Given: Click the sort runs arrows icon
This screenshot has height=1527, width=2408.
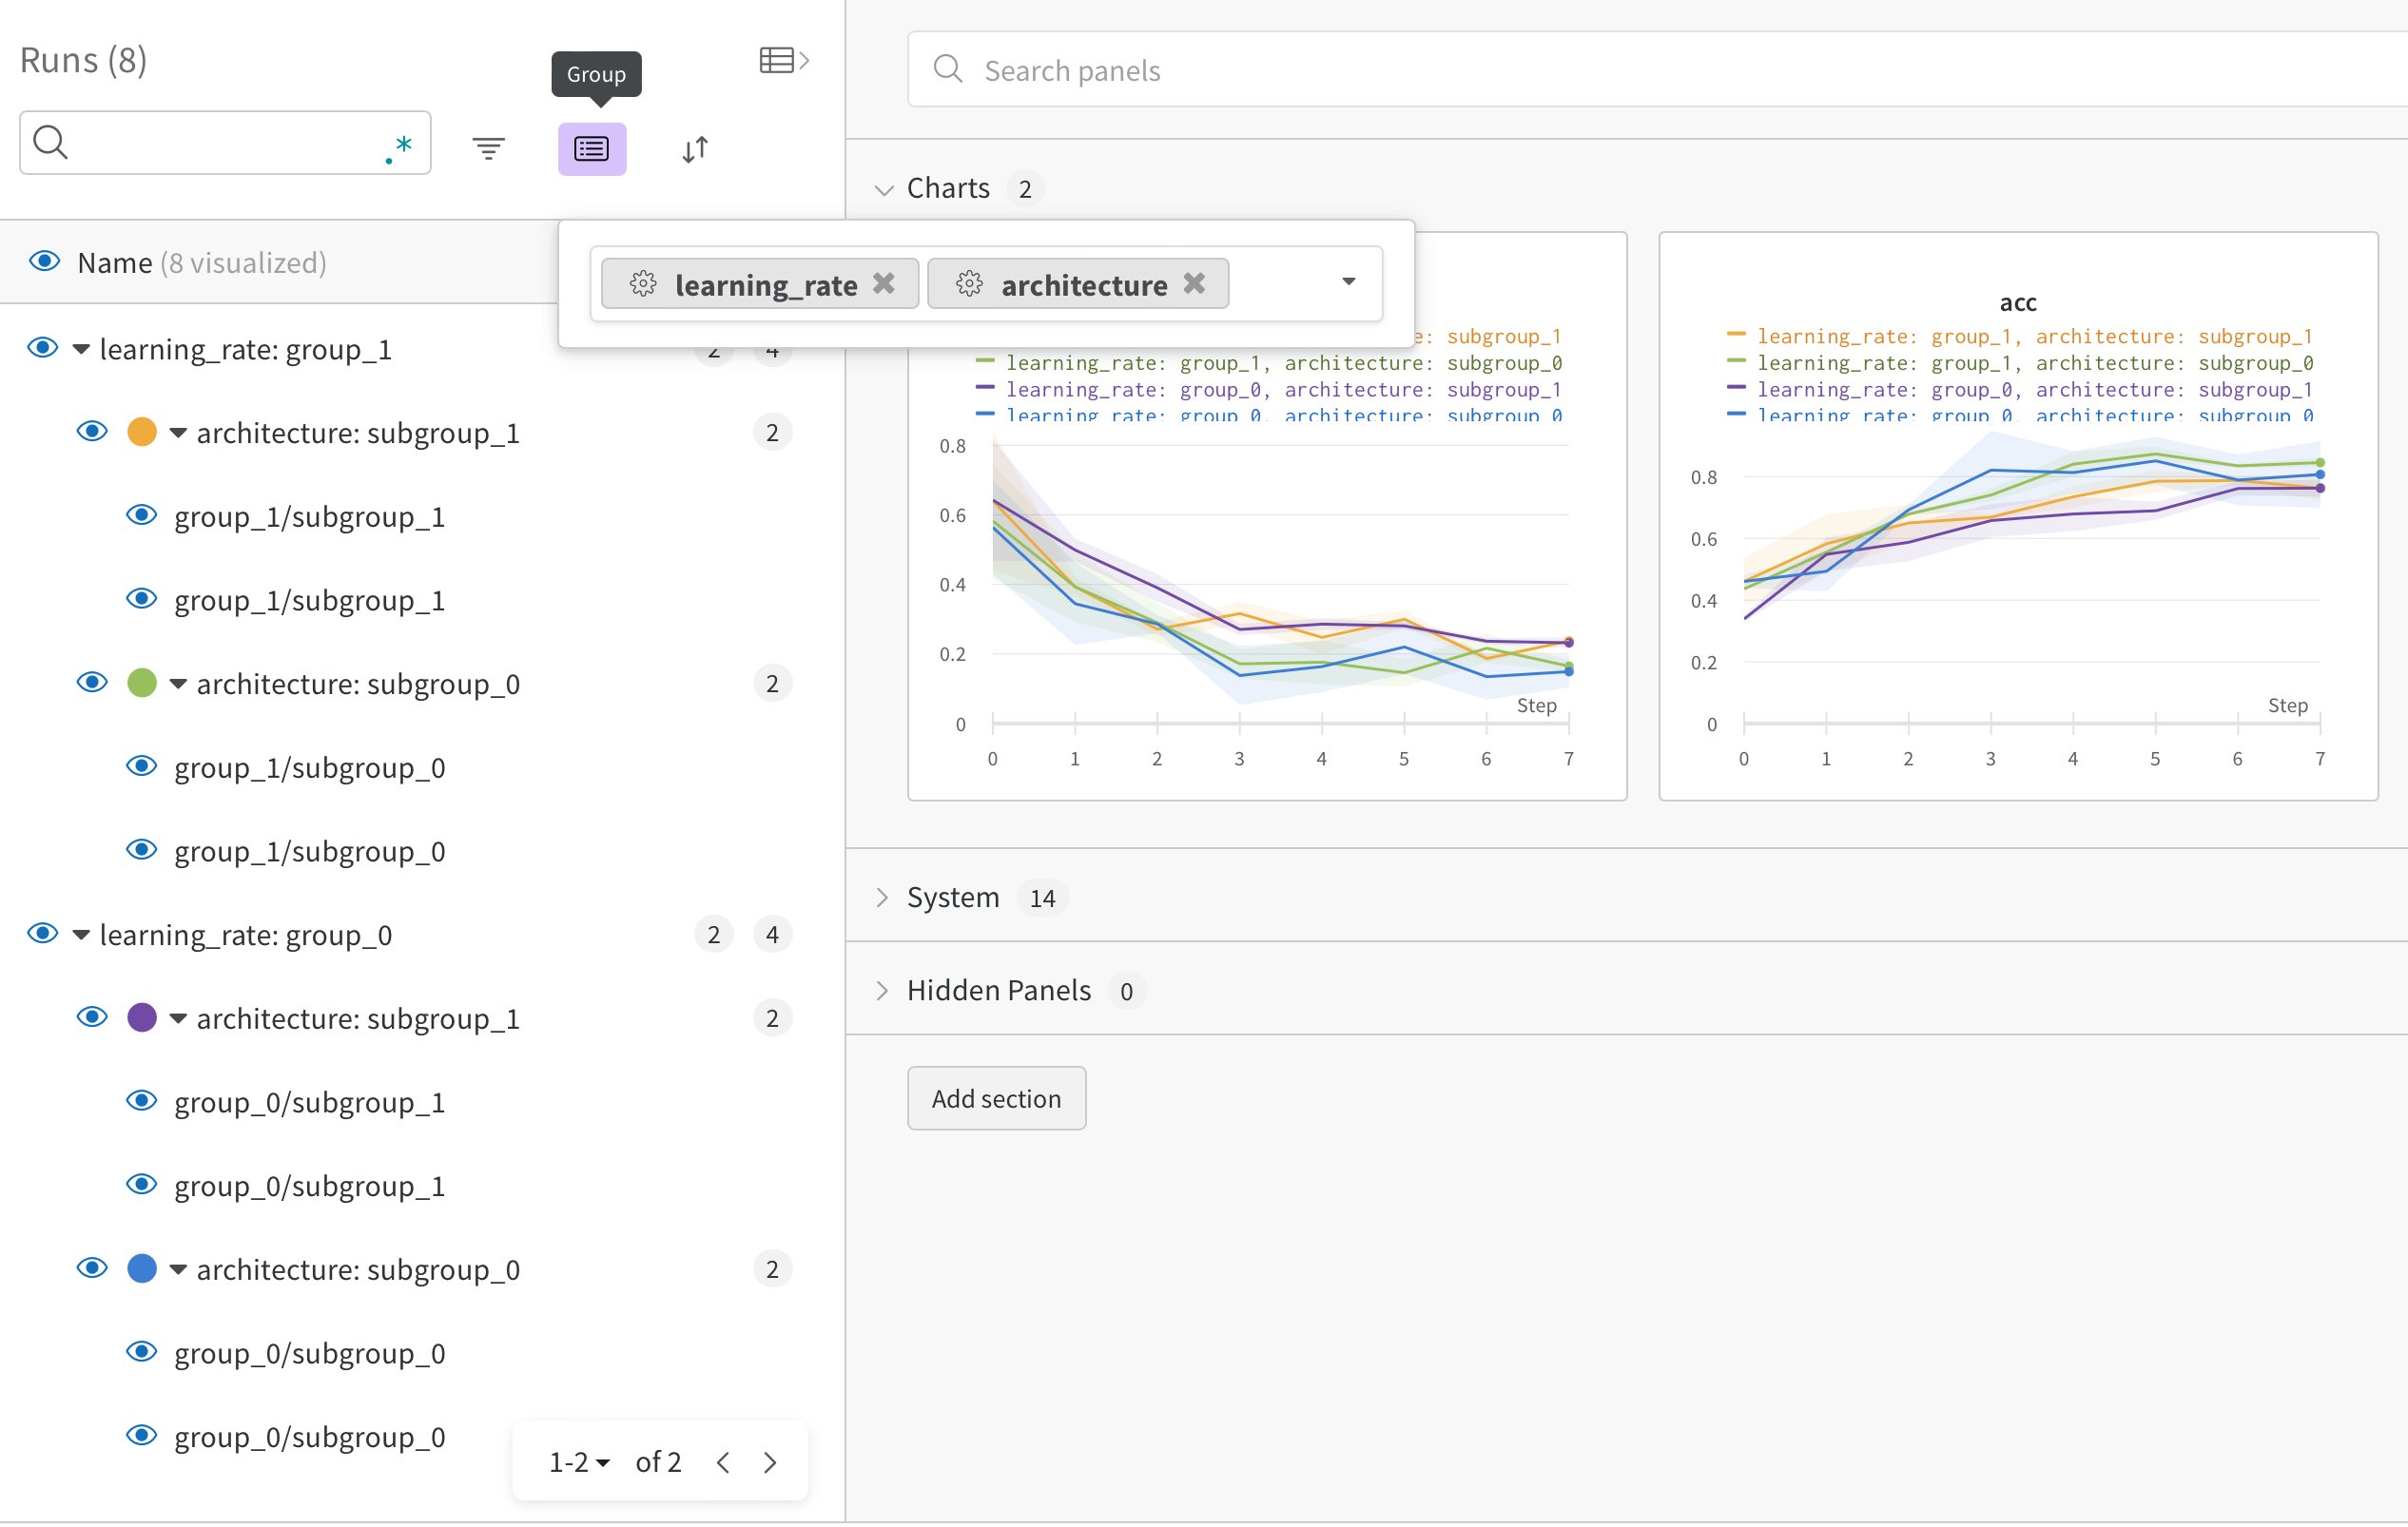Looking at the screenshot, I should click(695, 149).
